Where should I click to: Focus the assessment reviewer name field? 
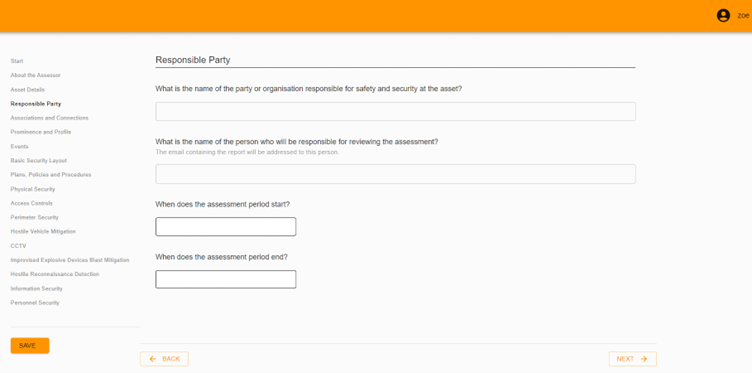tap(395, 174)
